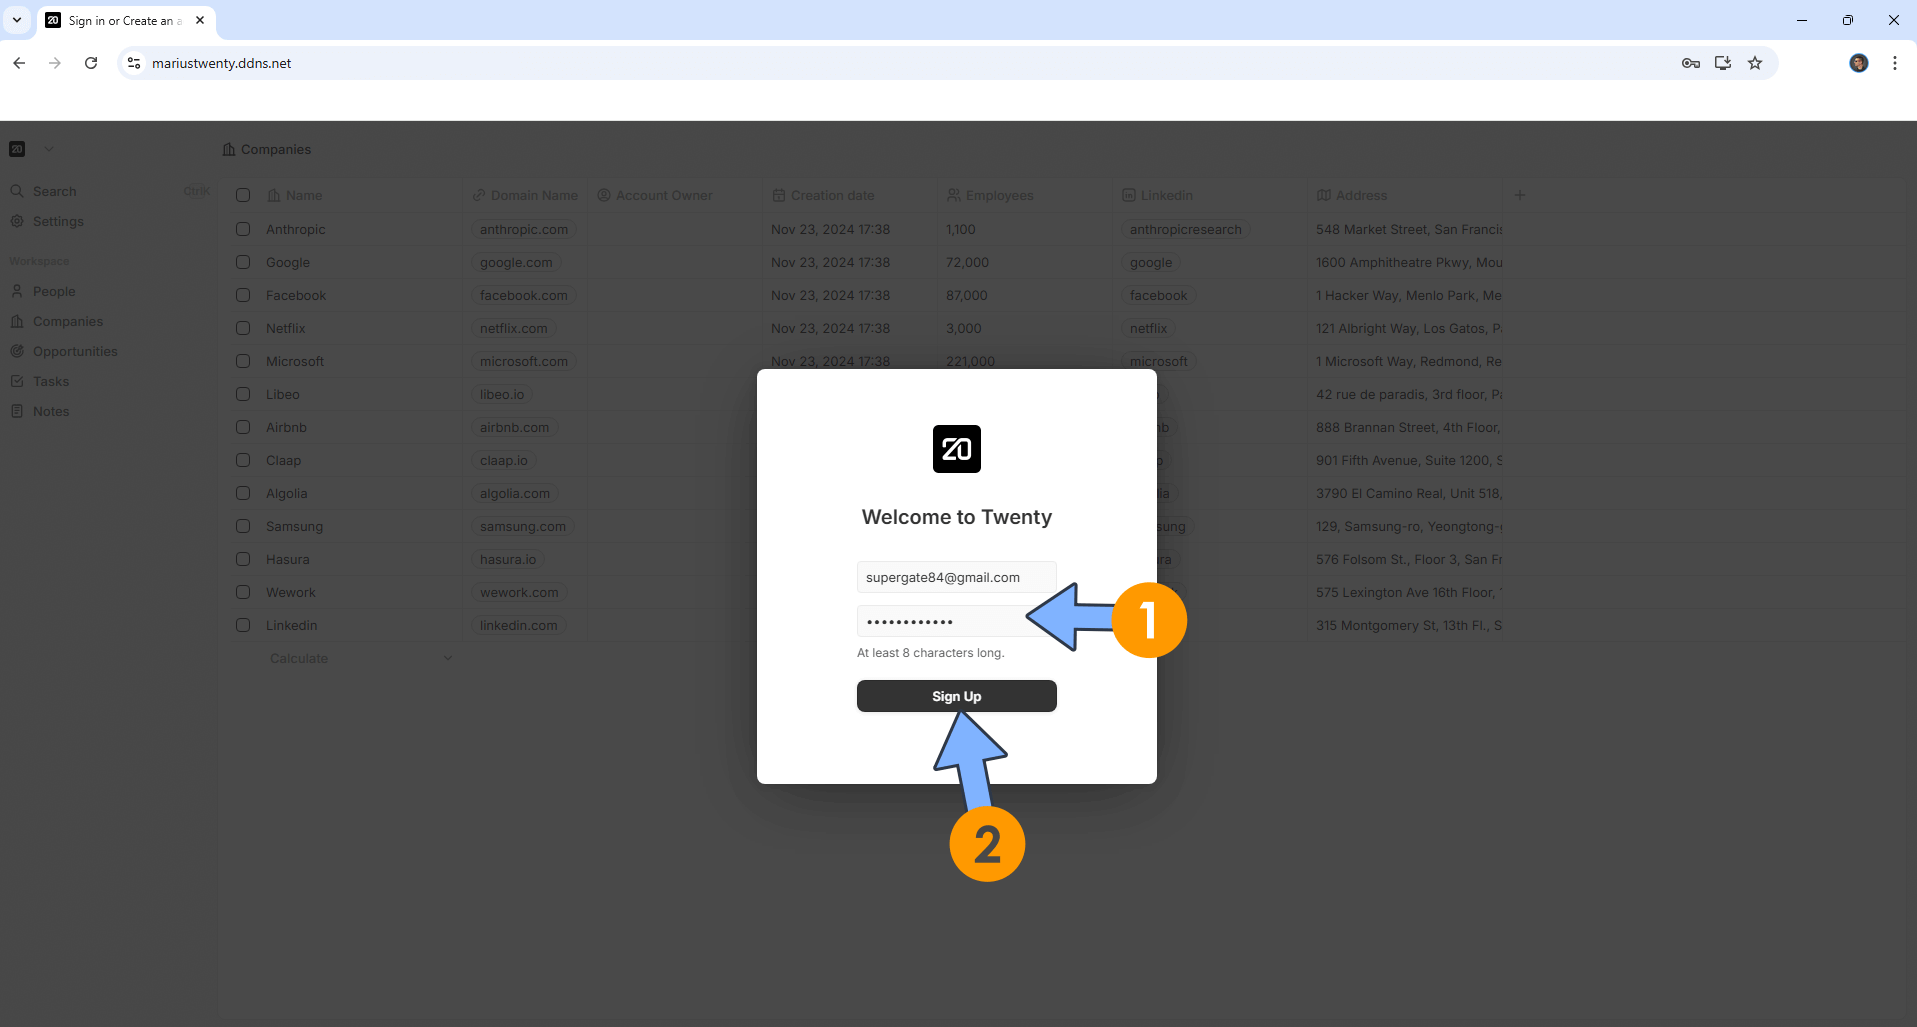Image resolution: width=1917 pixels, height=1027 pixels.
Task: Bookmark this page with the star icon
Action: pyautogui.click(x=1754, y=63)
